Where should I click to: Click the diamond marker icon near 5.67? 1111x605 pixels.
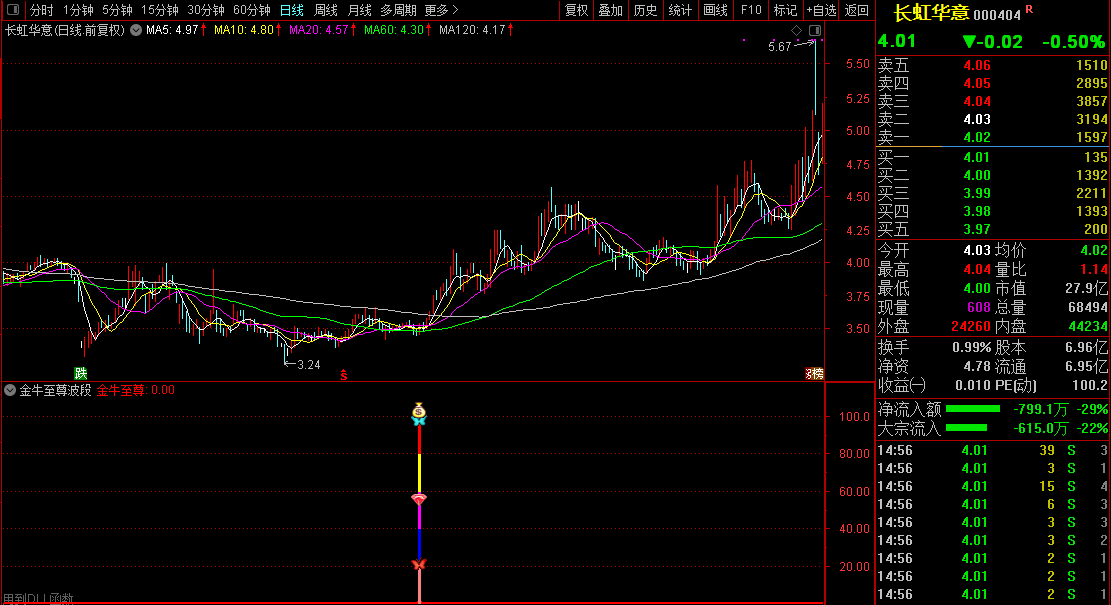pos(797,31)
